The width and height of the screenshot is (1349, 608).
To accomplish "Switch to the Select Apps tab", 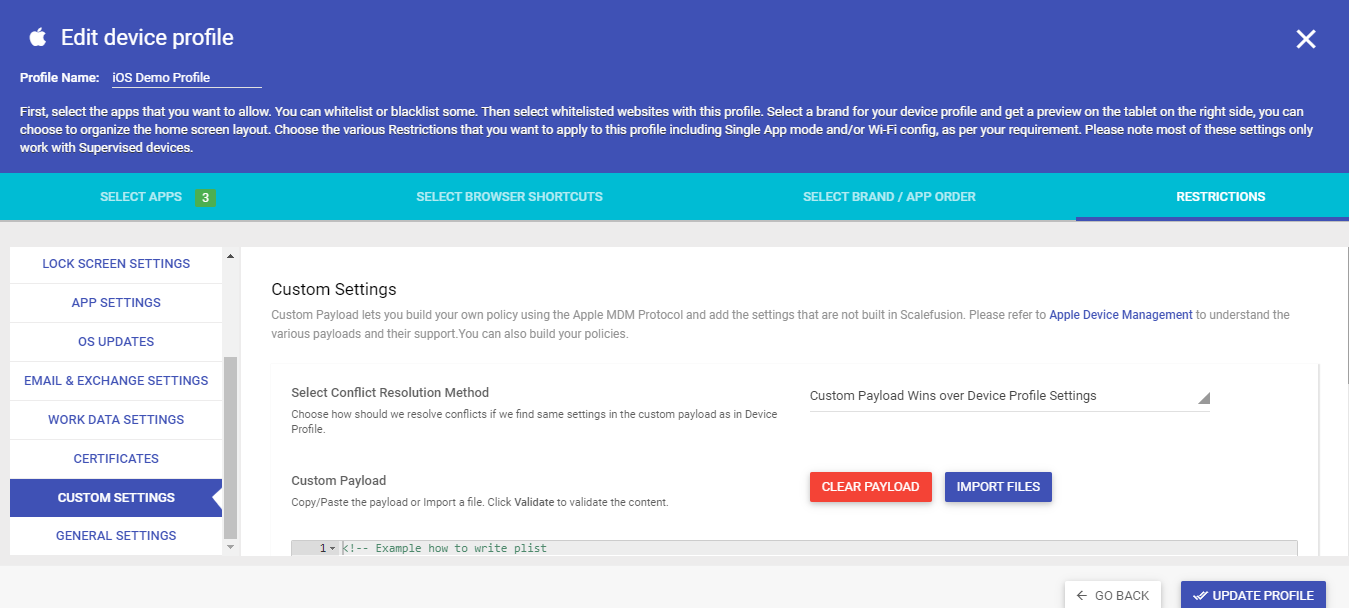I will [x=141, y=197].
